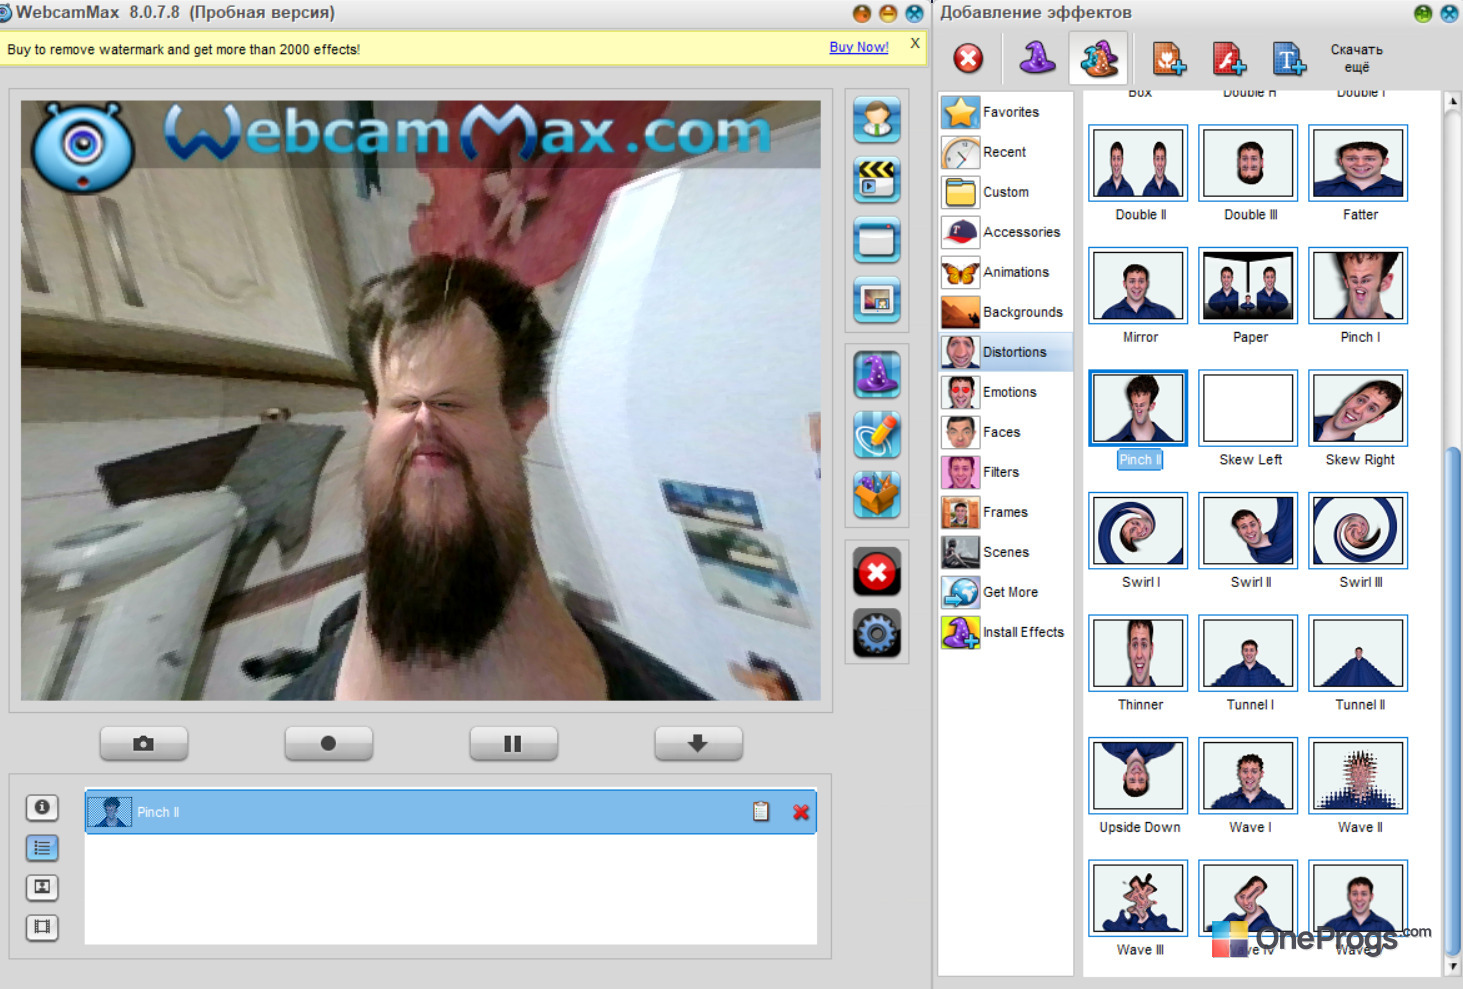Add an image effect with the orange plus icon
The width and height of the screenshot is (1463, 989).
[1169, 59]
